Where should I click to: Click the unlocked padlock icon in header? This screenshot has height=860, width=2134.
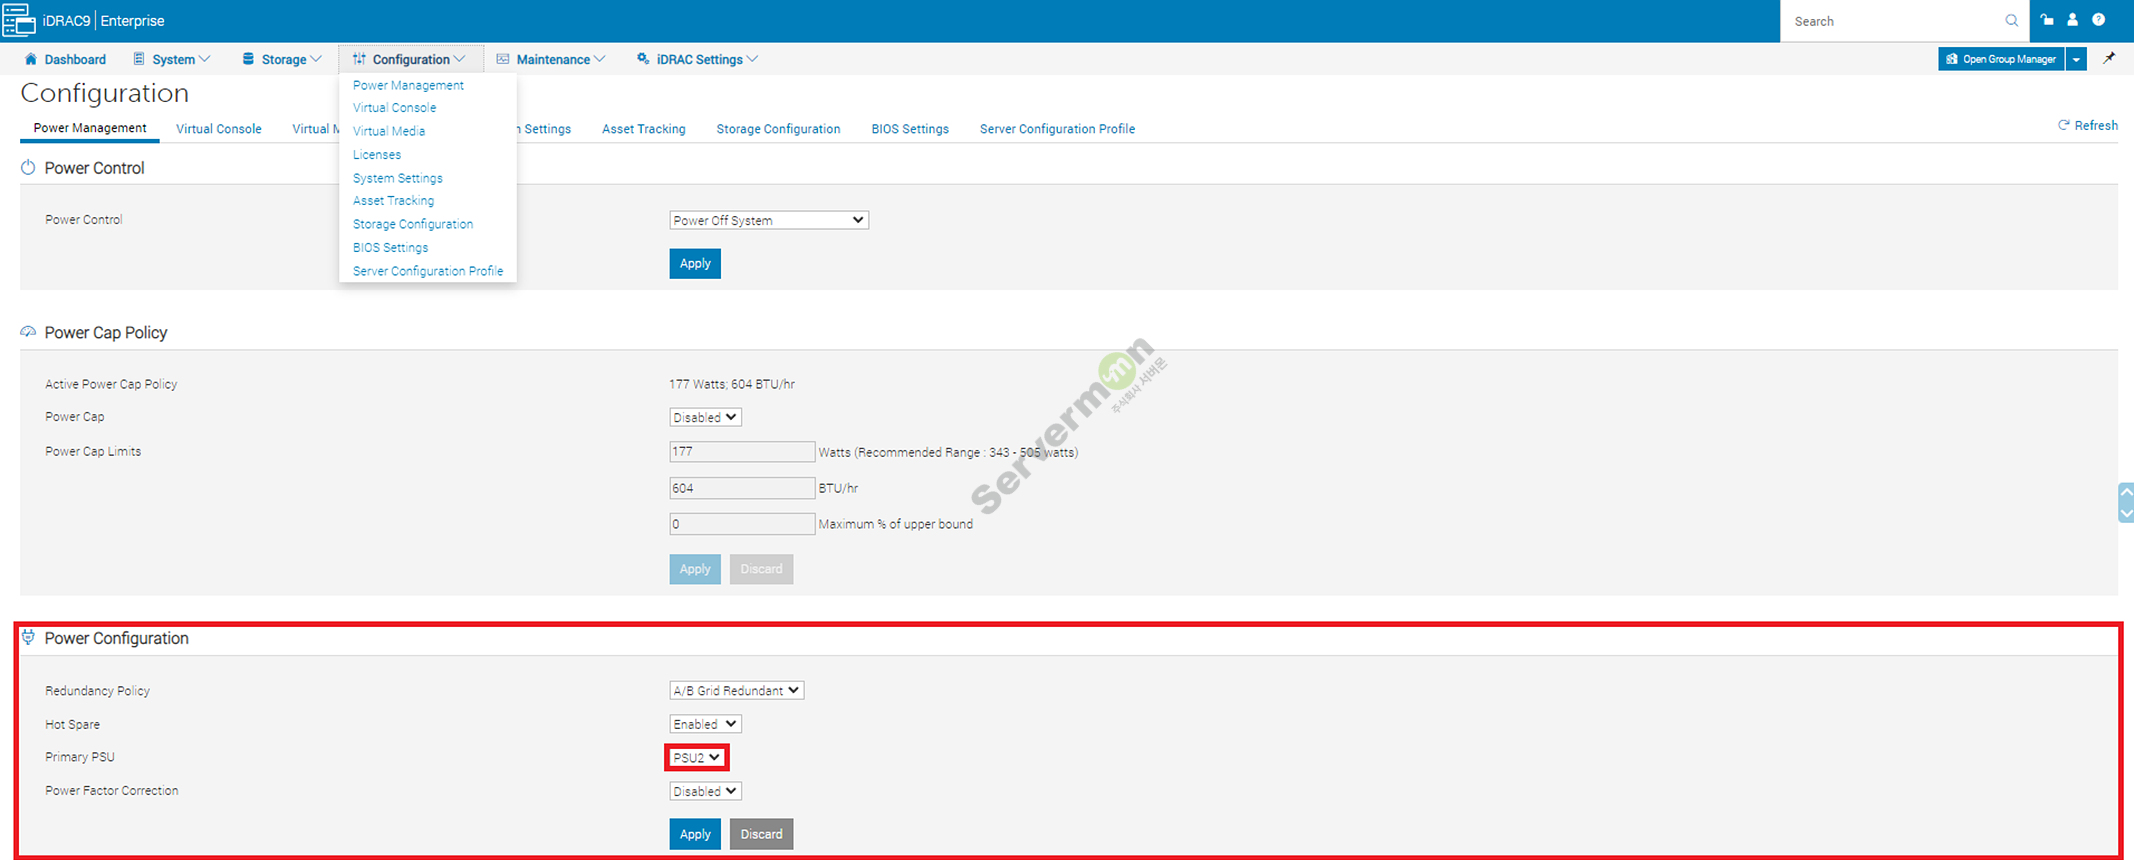(2047, 20)
